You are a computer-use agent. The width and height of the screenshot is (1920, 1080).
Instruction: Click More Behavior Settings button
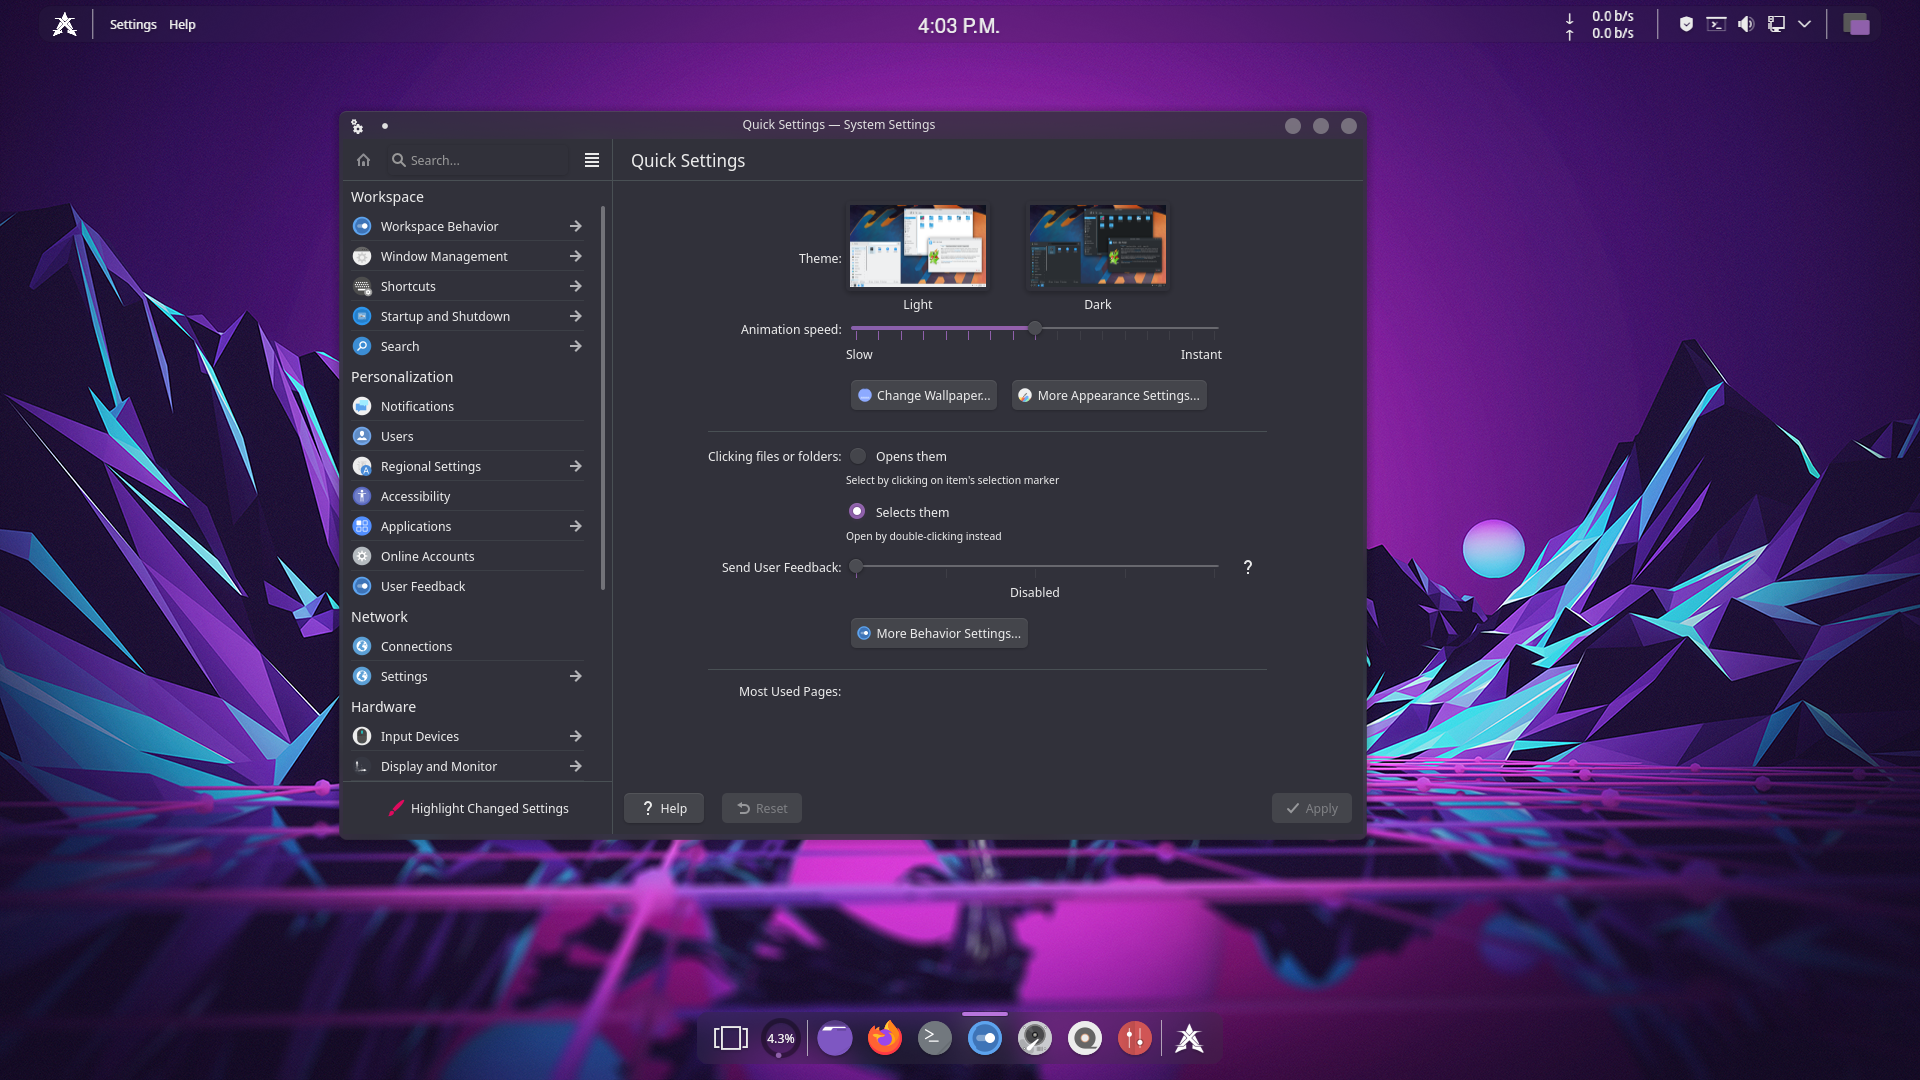coord(939,633)
